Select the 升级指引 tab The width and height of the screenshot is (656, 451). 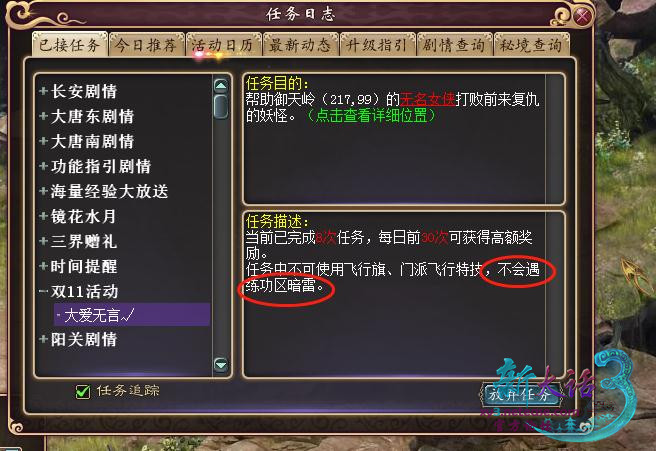[377, 44]
